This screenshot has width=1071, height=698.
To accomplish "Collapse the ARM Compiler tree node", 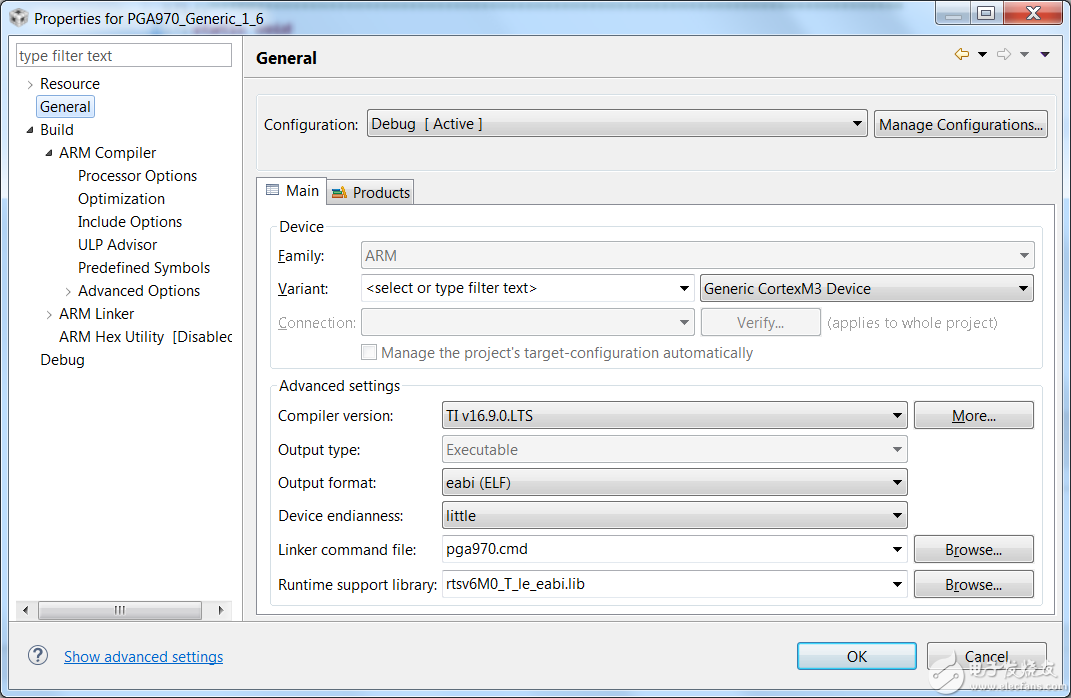I will click(x=49, y=153).
